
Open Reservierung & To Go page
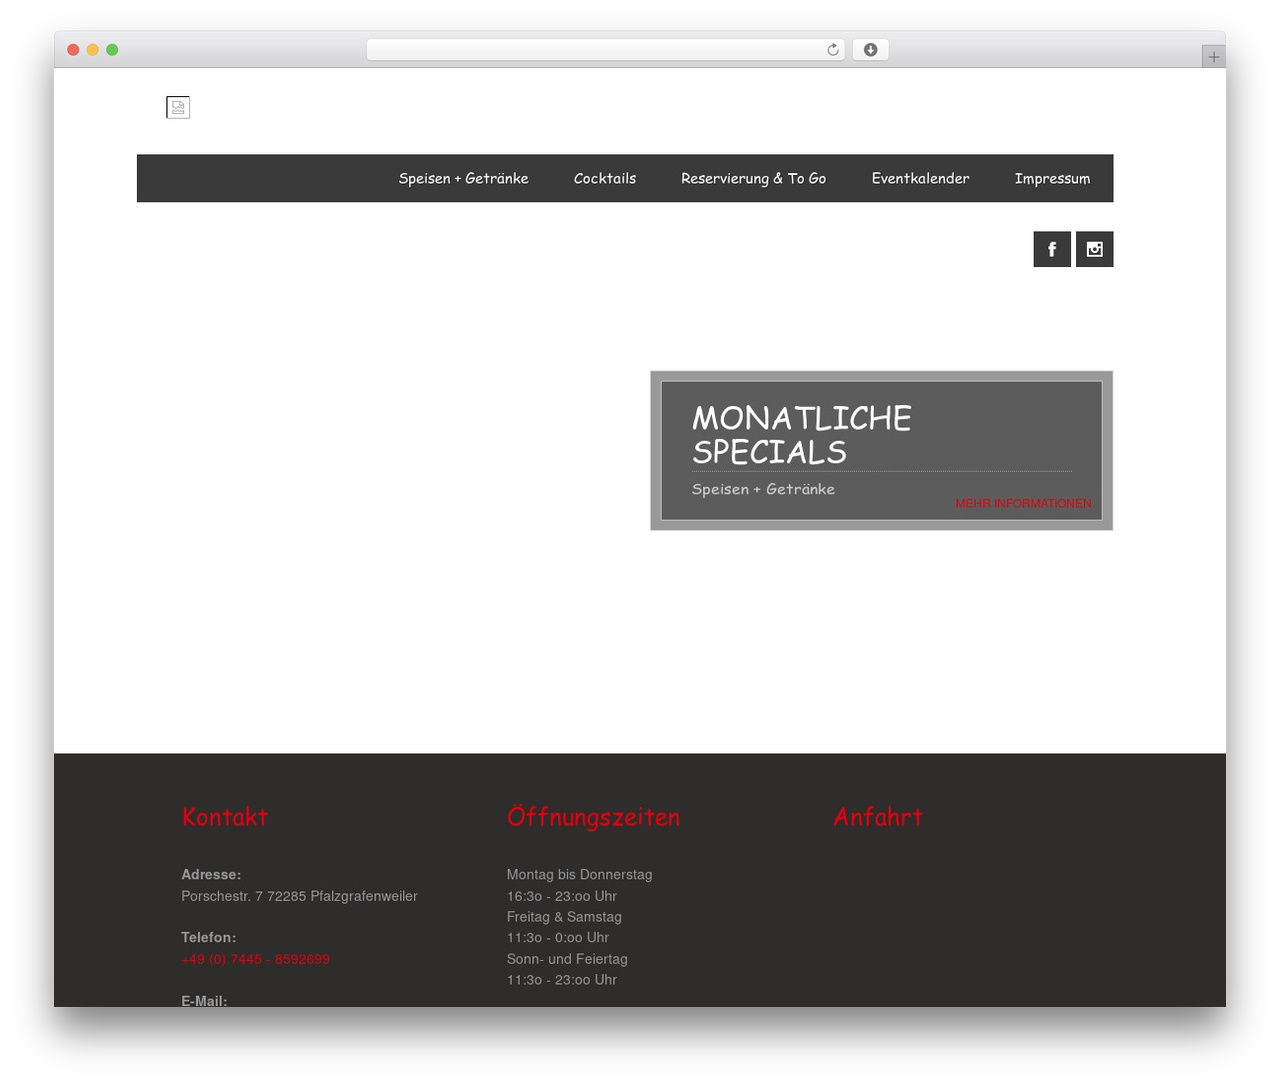pos(753,178)
